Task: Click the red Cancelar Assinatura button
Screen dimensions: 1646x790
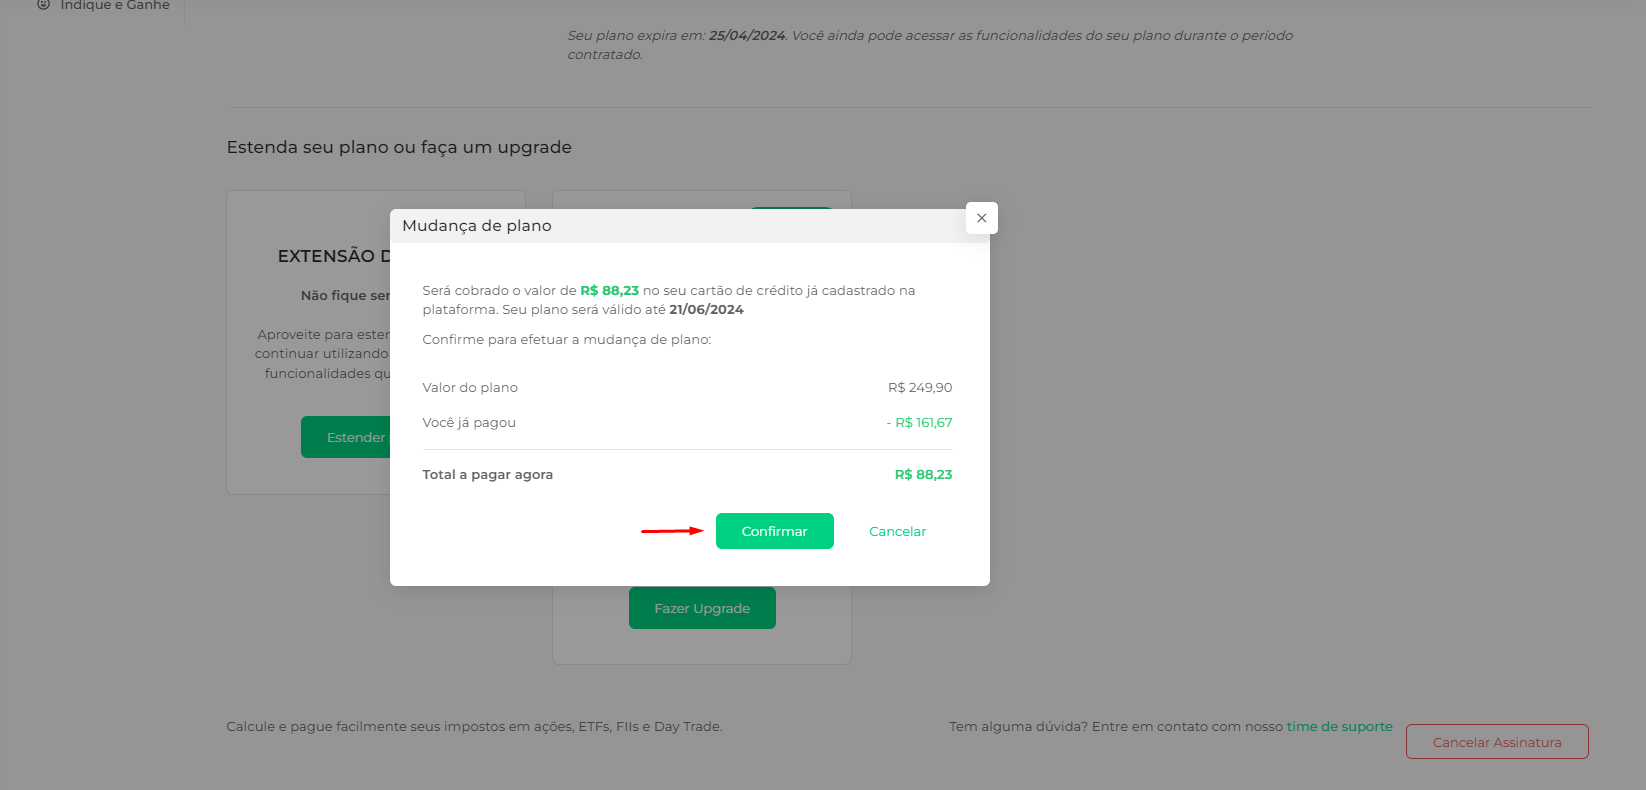Action: coord(1497,742)
